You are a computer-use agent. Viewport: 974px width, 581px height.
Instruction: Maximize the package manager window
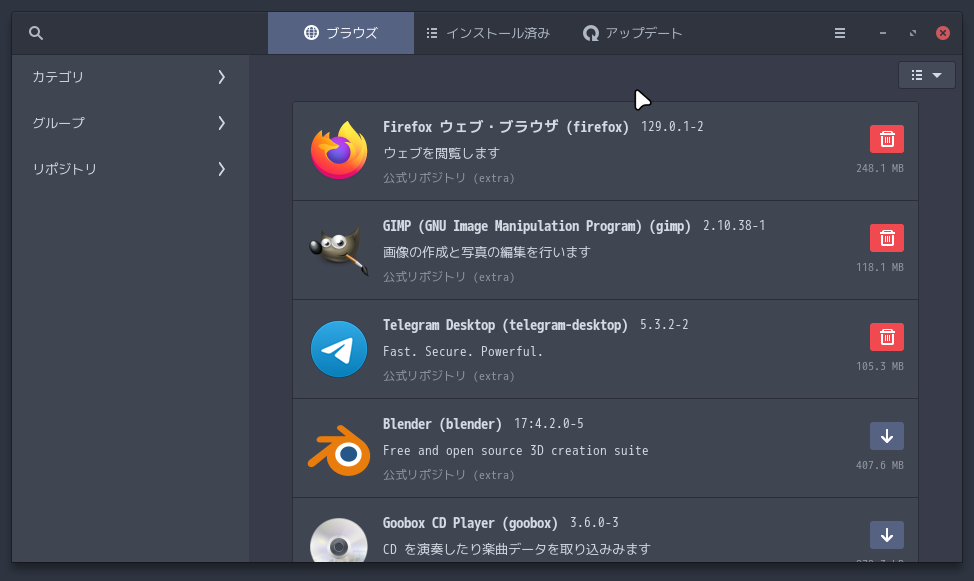click(x=913, y=33)
